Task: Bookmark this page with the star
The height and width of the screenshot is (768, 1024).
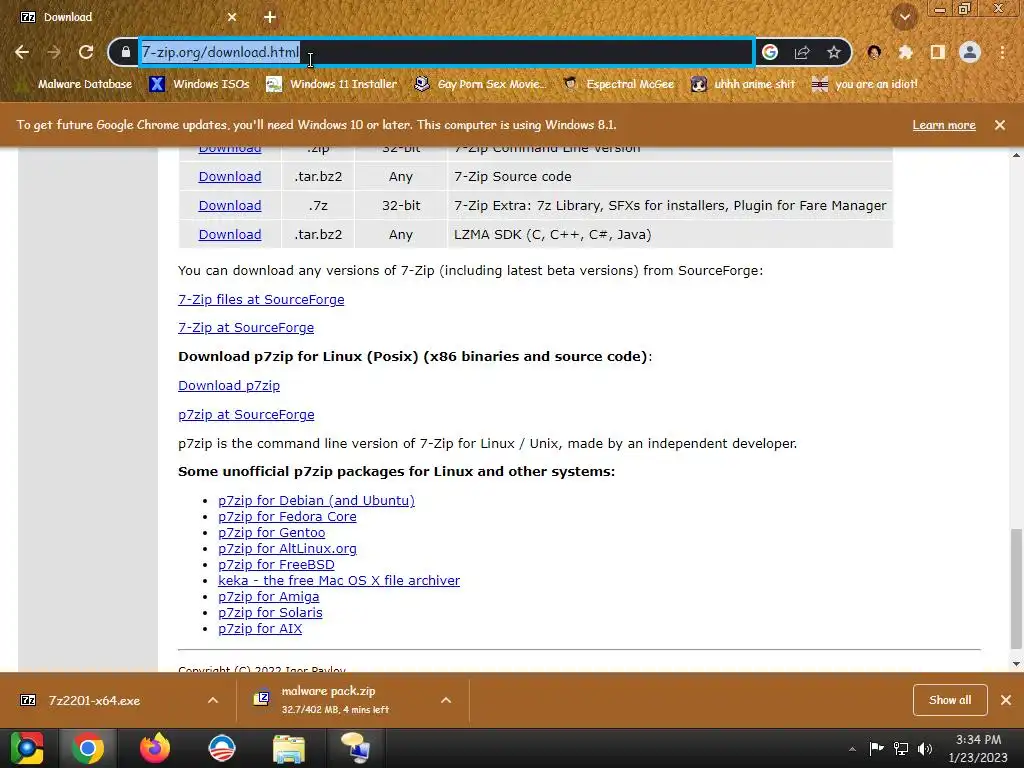Action: (x=834, y=52)
